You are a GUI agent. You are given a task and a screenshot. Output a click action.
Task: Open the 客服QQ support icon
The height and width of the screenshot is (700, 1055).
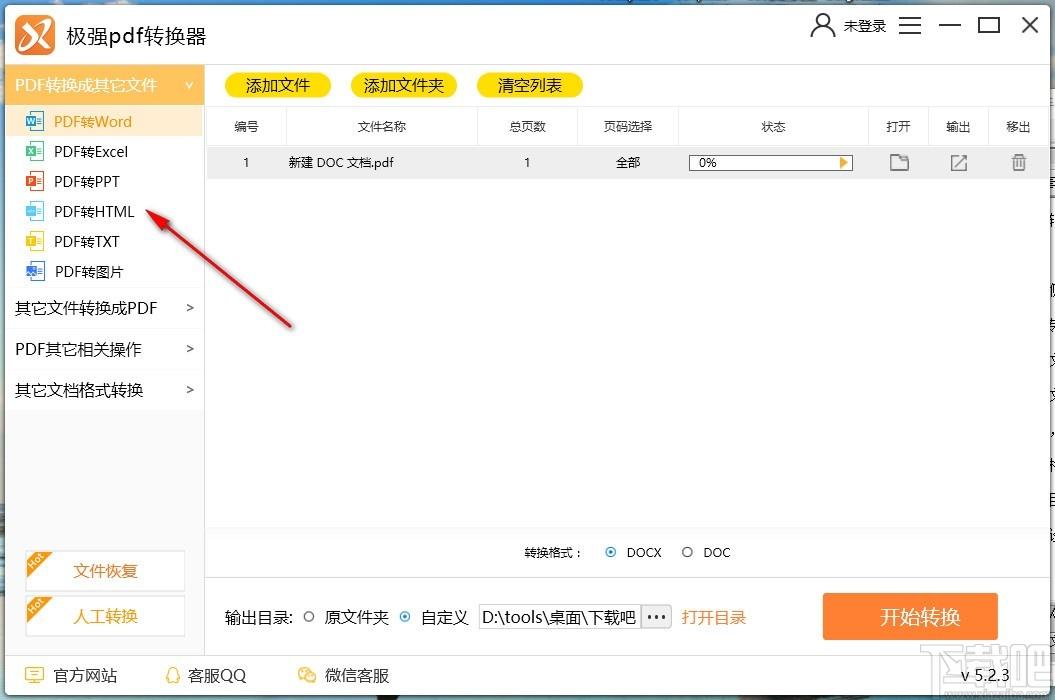click(173, 675)
